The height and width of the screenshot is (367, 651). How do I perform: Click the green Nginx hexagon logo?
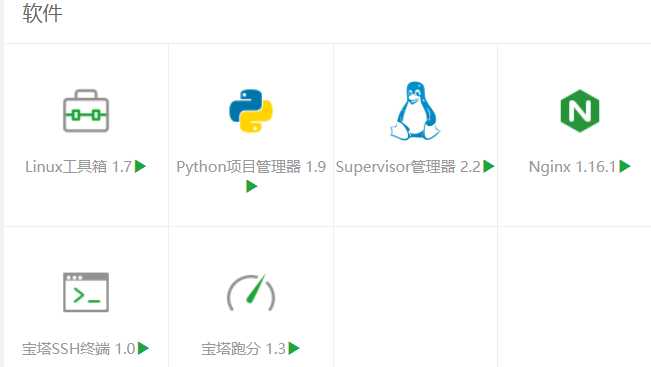point(580,111)
